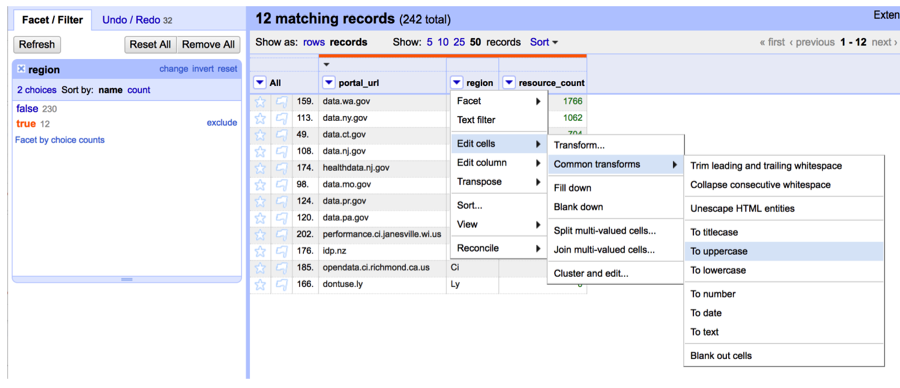Switch to the Facet / Filter tab

click(52, 20)
